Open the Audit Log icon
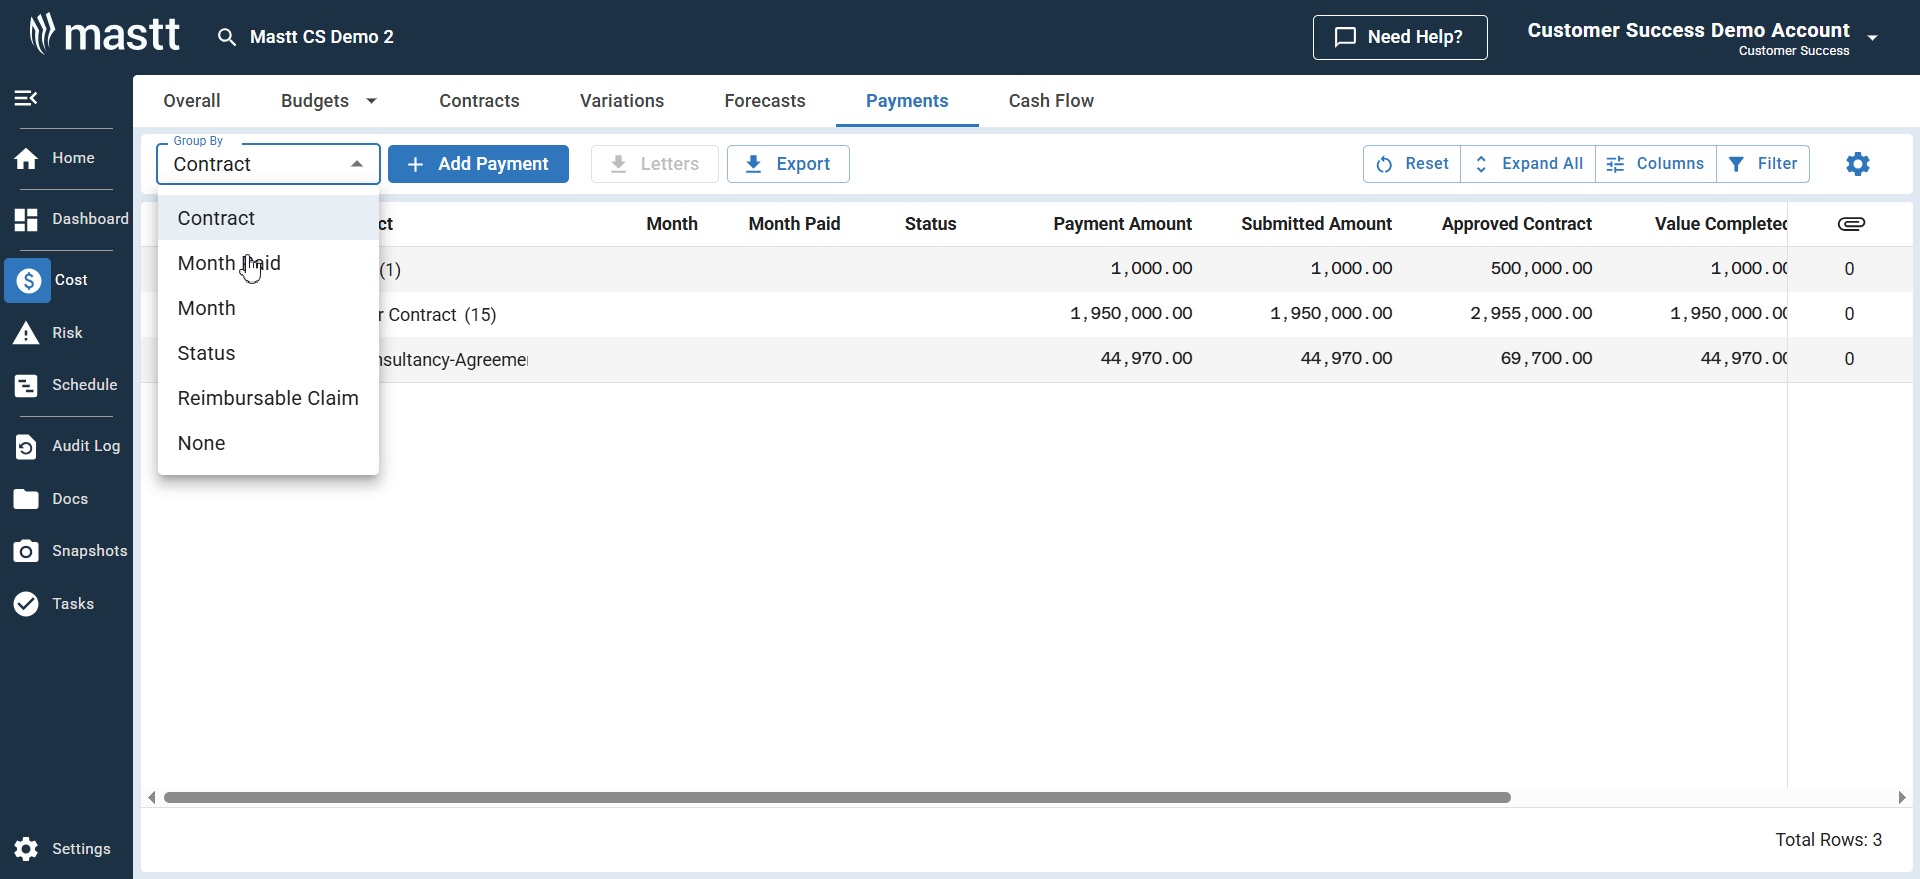 26,446
